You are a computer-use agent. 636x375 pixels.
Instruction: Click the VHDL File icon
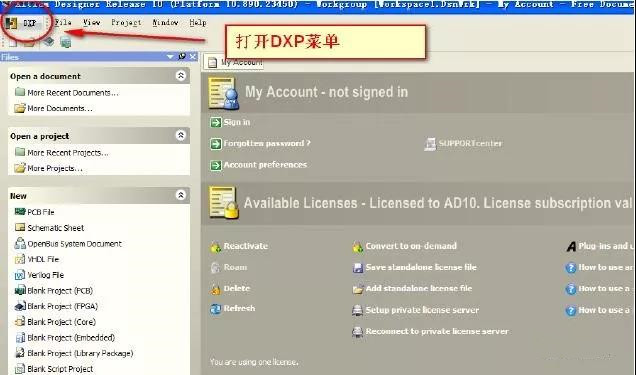pos(19,259)
